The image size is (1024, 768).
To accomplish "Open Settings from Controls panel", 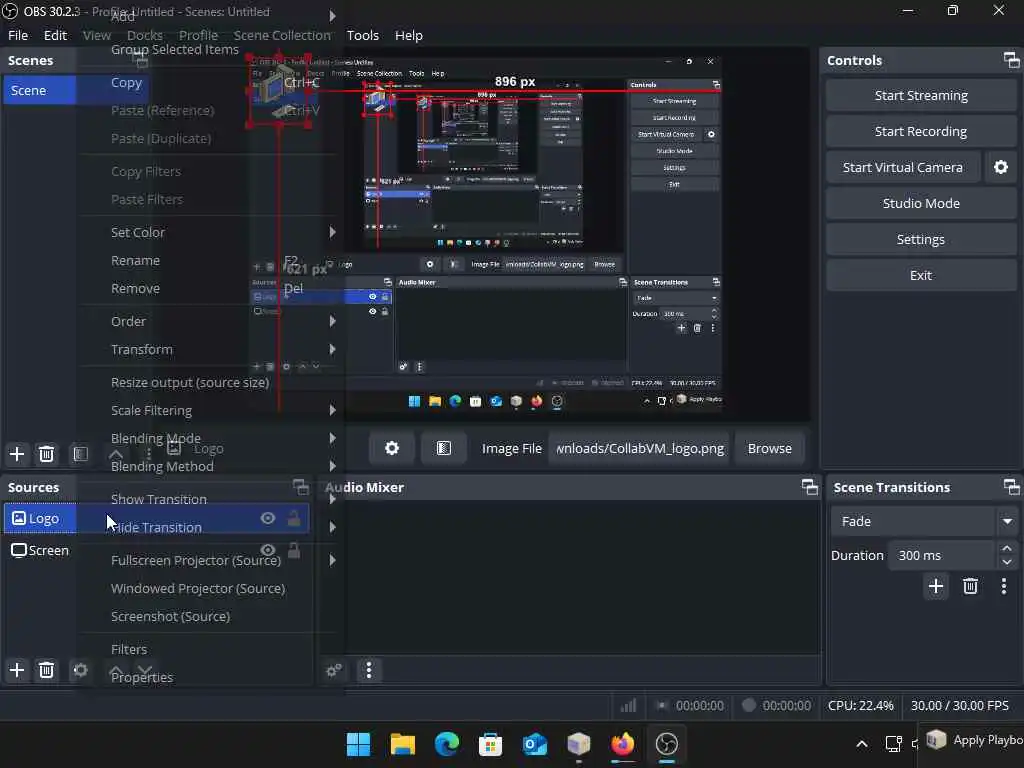I will tap(921, 239).
